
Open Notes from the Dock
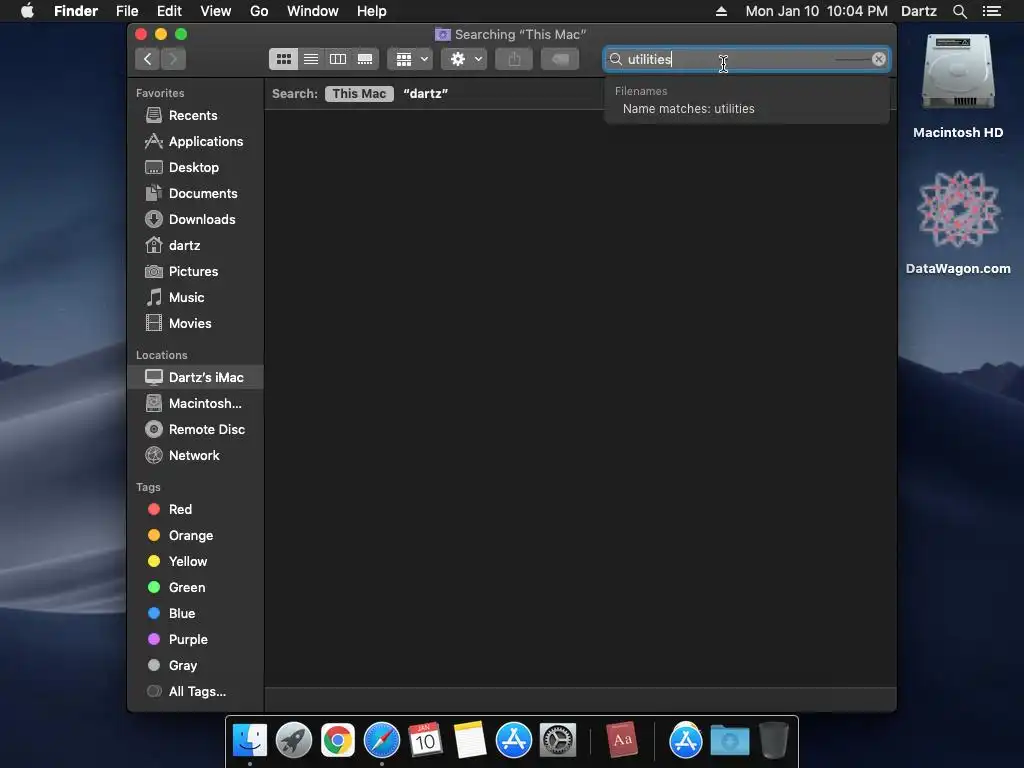click(x=470, y=741)
